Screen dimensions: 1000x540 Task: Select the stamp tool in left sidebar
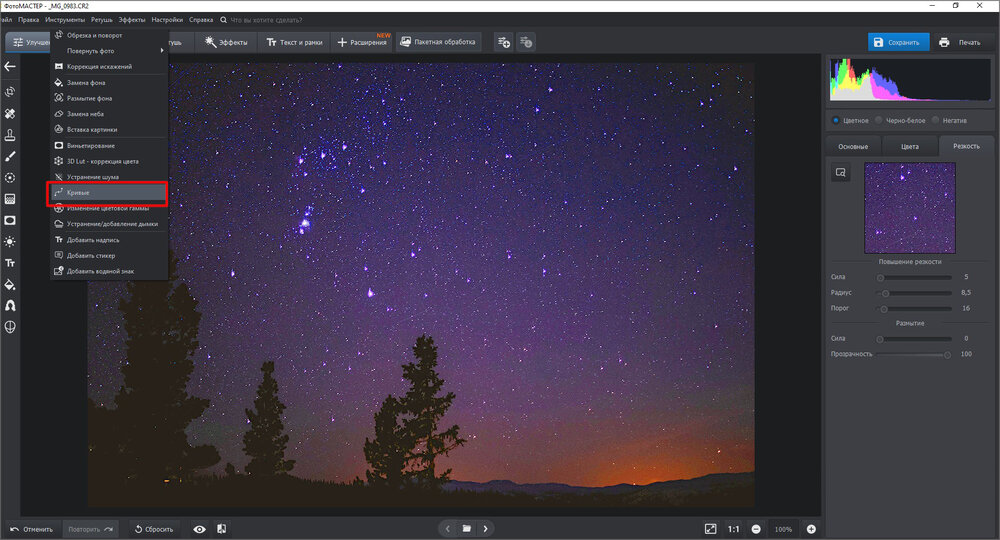tap(10, 134)
